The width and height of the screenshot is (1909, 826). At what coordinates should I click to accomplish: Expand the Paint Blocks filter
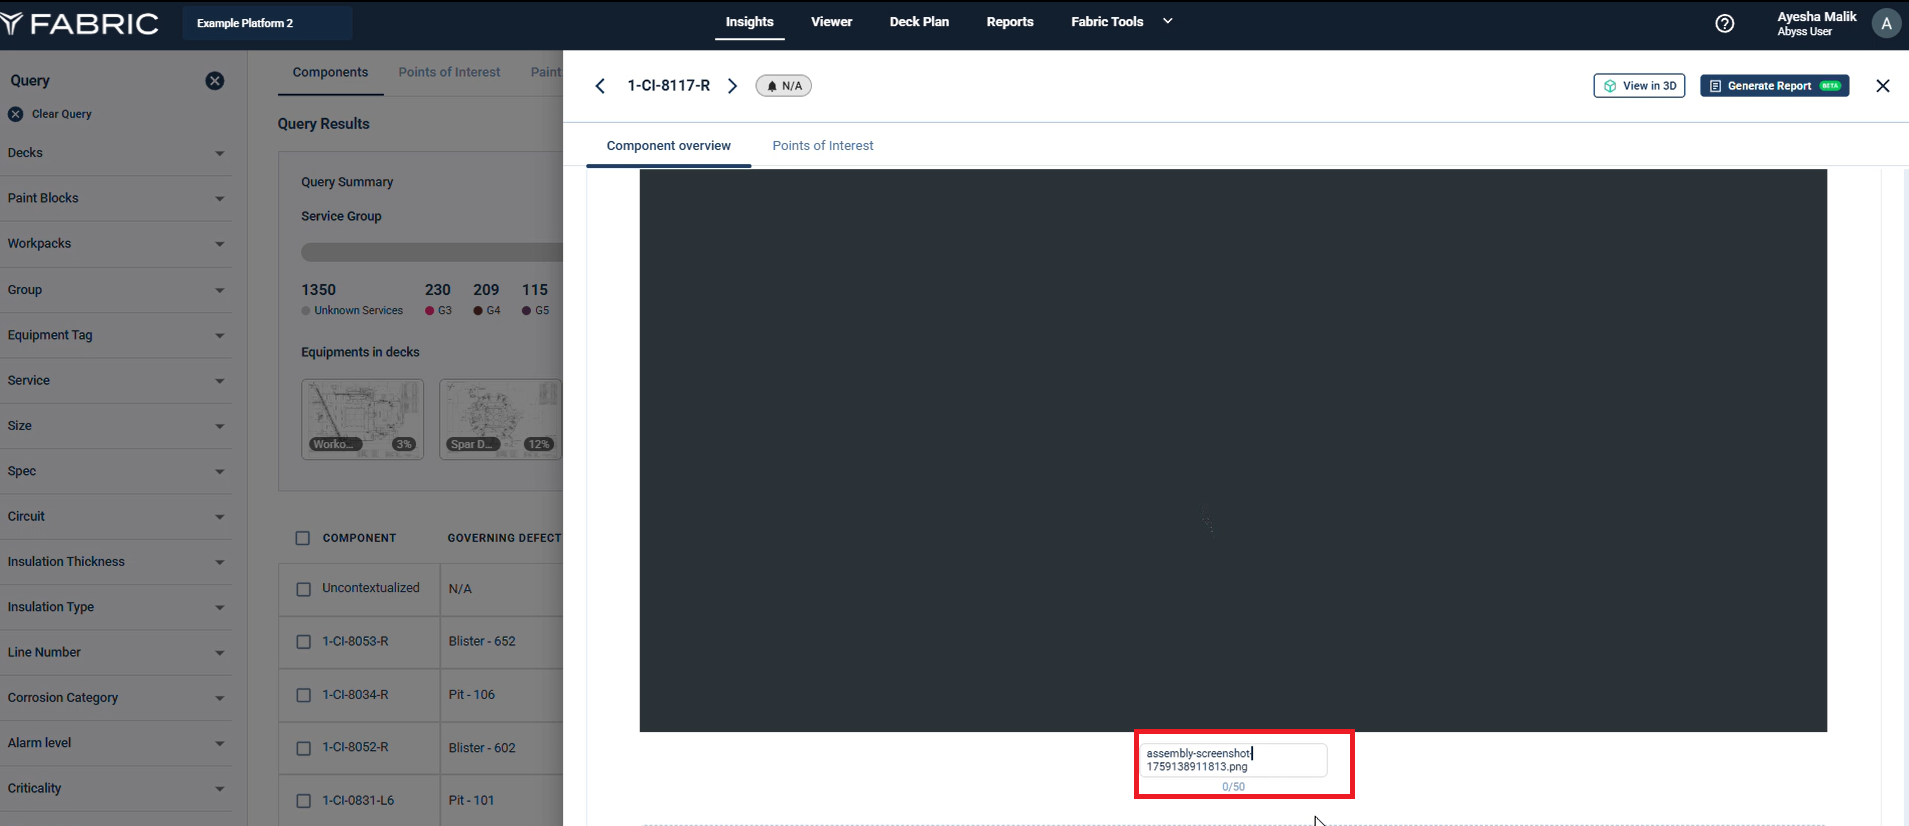click(x=116, y=198)
